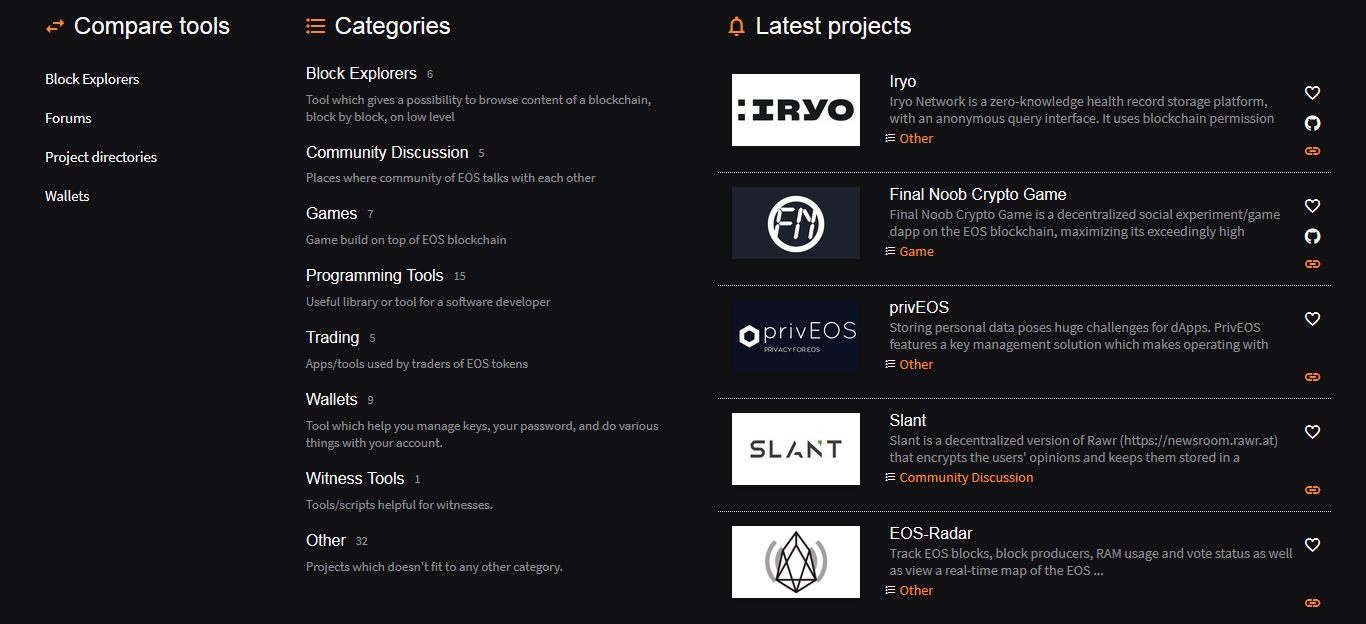Open the Slant project title
1366x624 pixels.
click(x=908, y=421)
